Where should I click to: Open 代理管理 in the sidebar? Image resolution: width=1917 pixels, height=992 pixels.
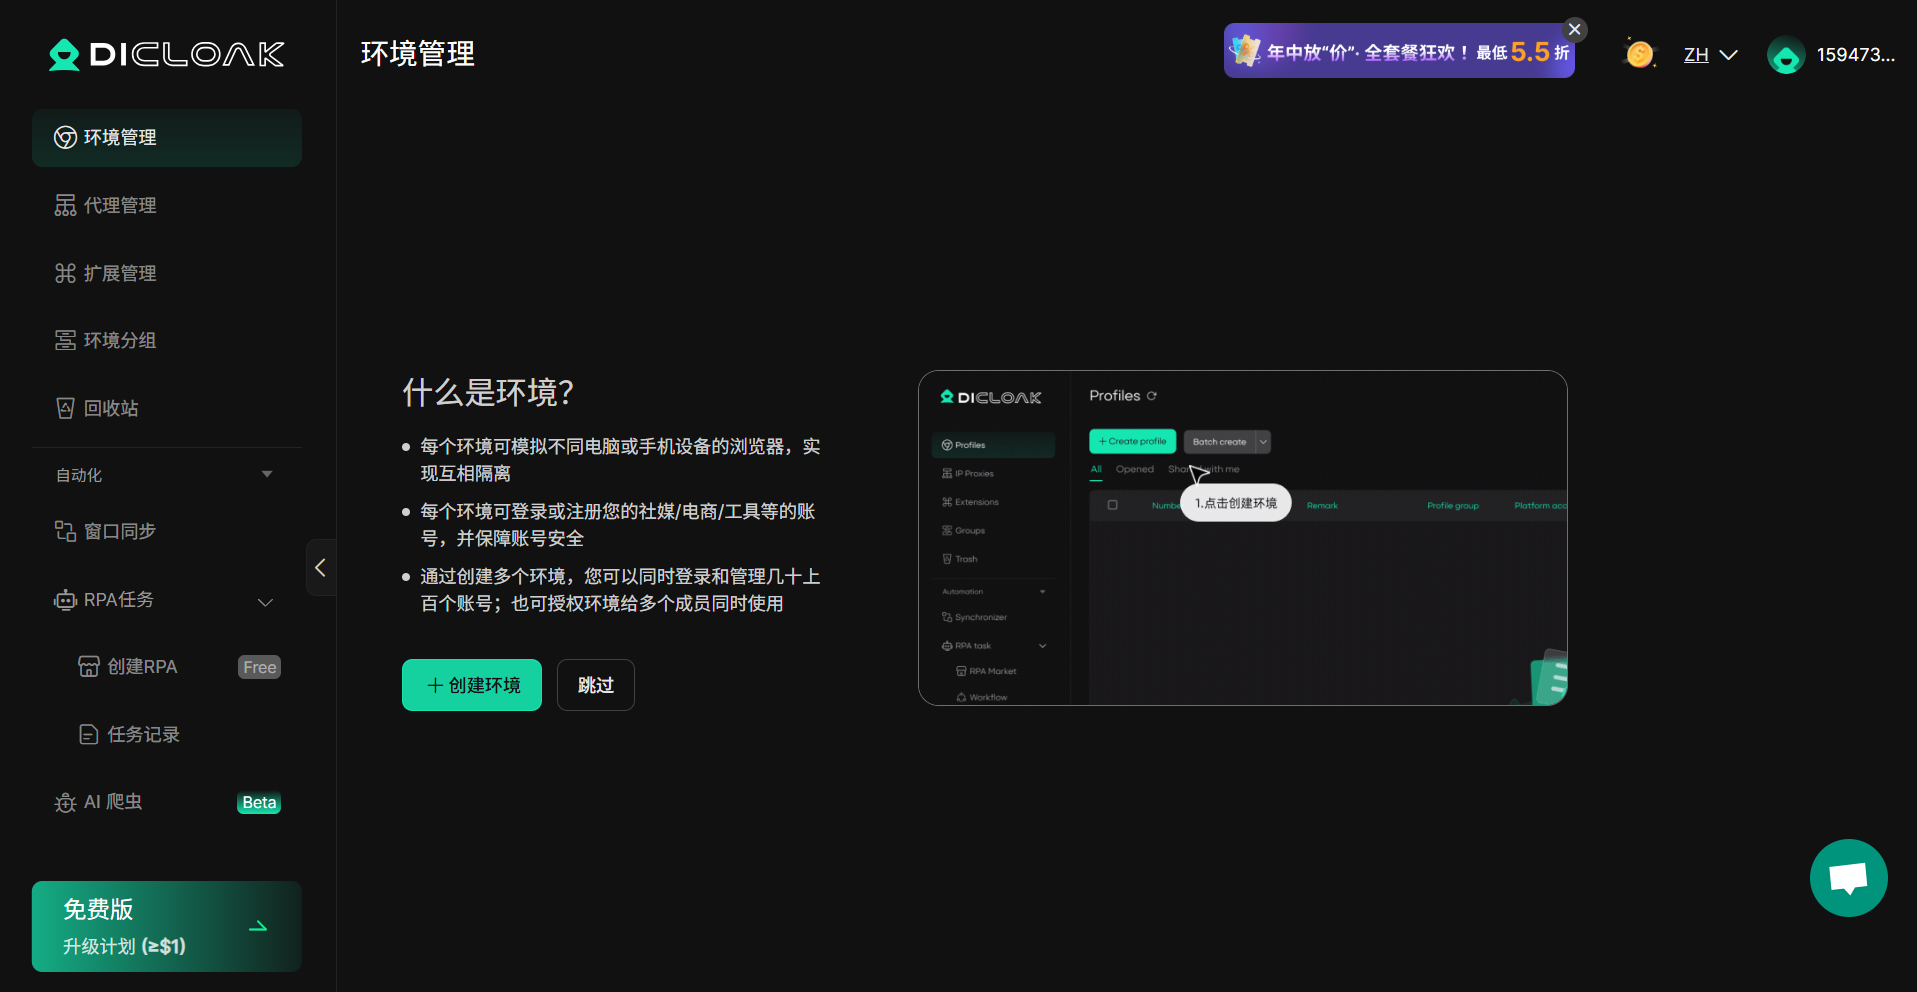coord(167,205)
